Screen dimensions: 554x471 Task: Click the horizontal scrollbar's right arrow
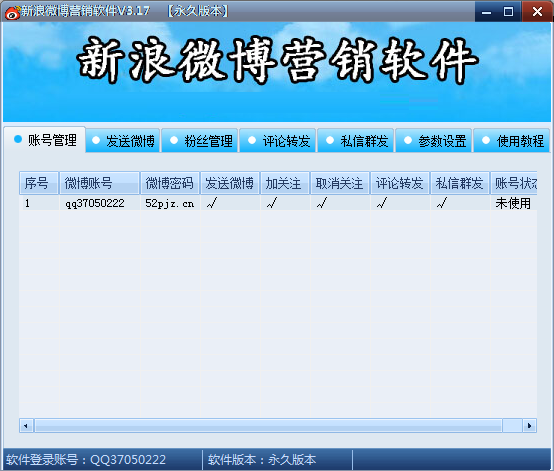529,426
